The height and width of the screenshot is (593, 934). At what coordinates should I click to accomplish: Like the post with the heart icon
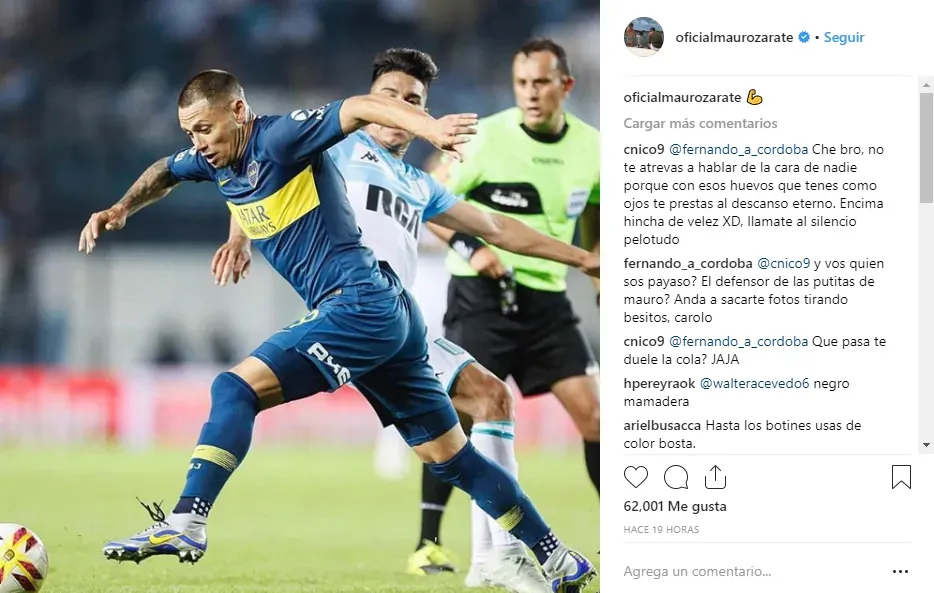(x=636, y=477)
